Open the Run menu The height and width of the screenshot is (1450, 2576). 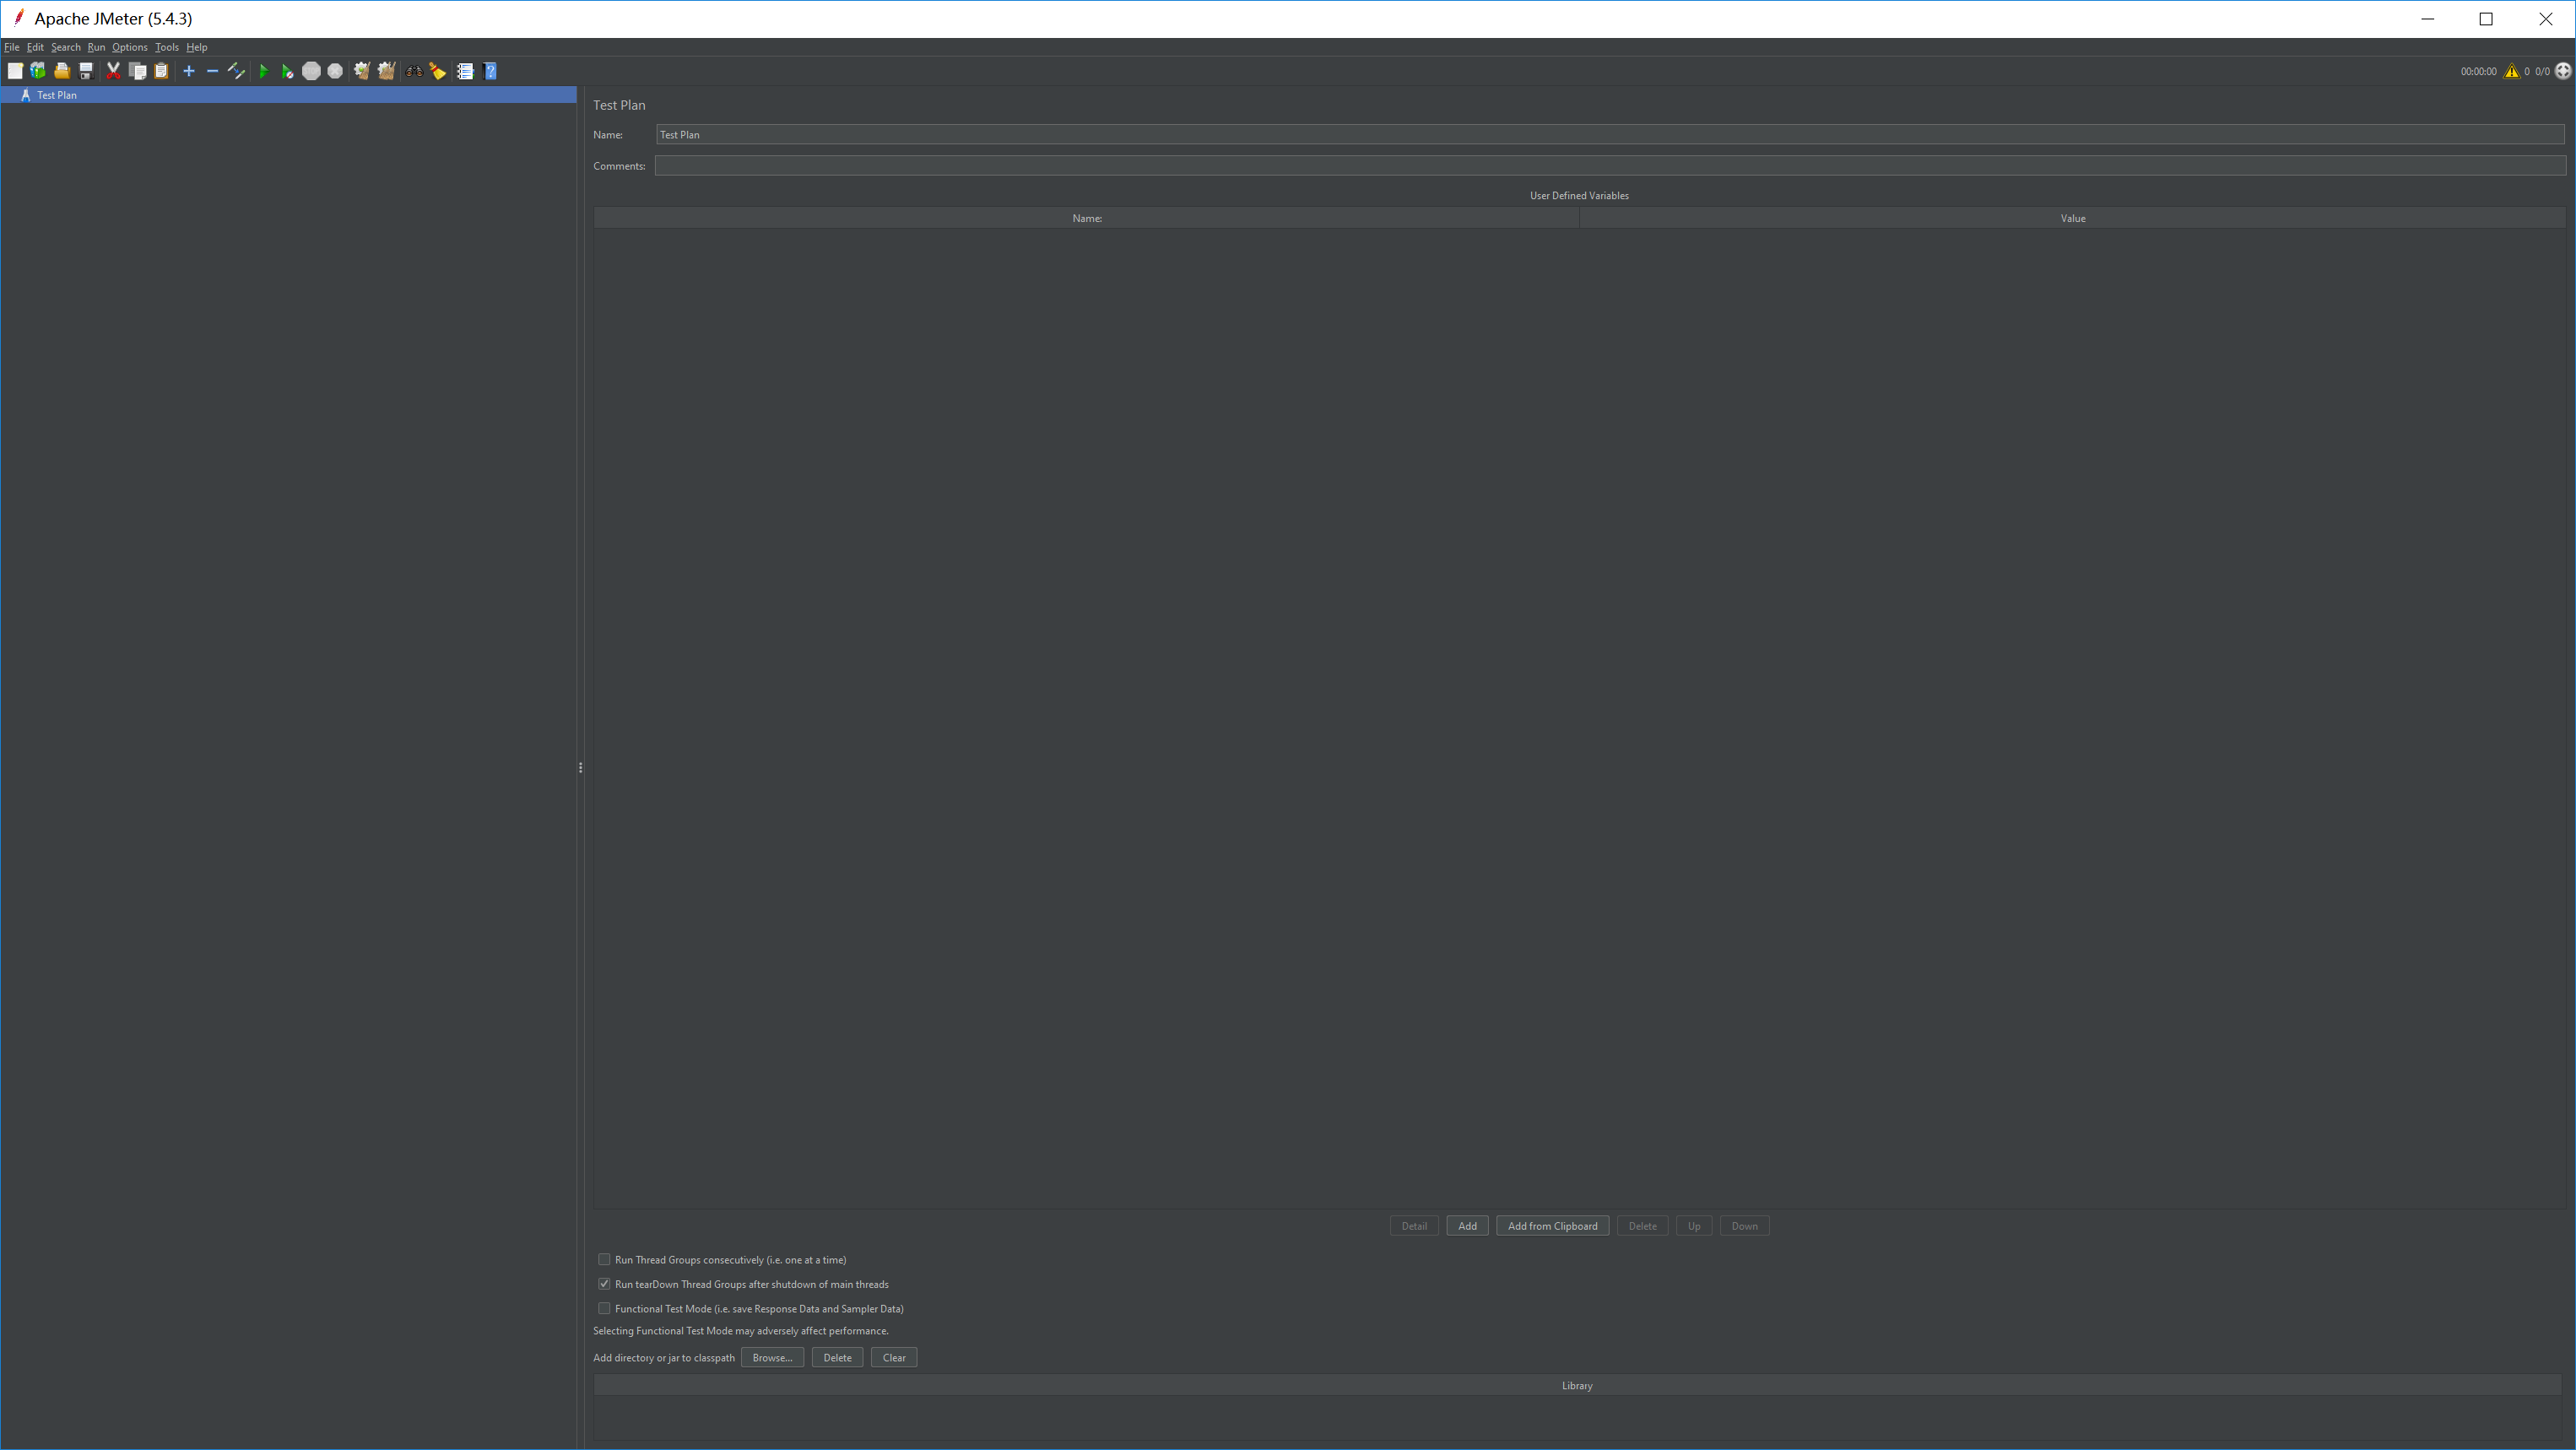[96, 47]
